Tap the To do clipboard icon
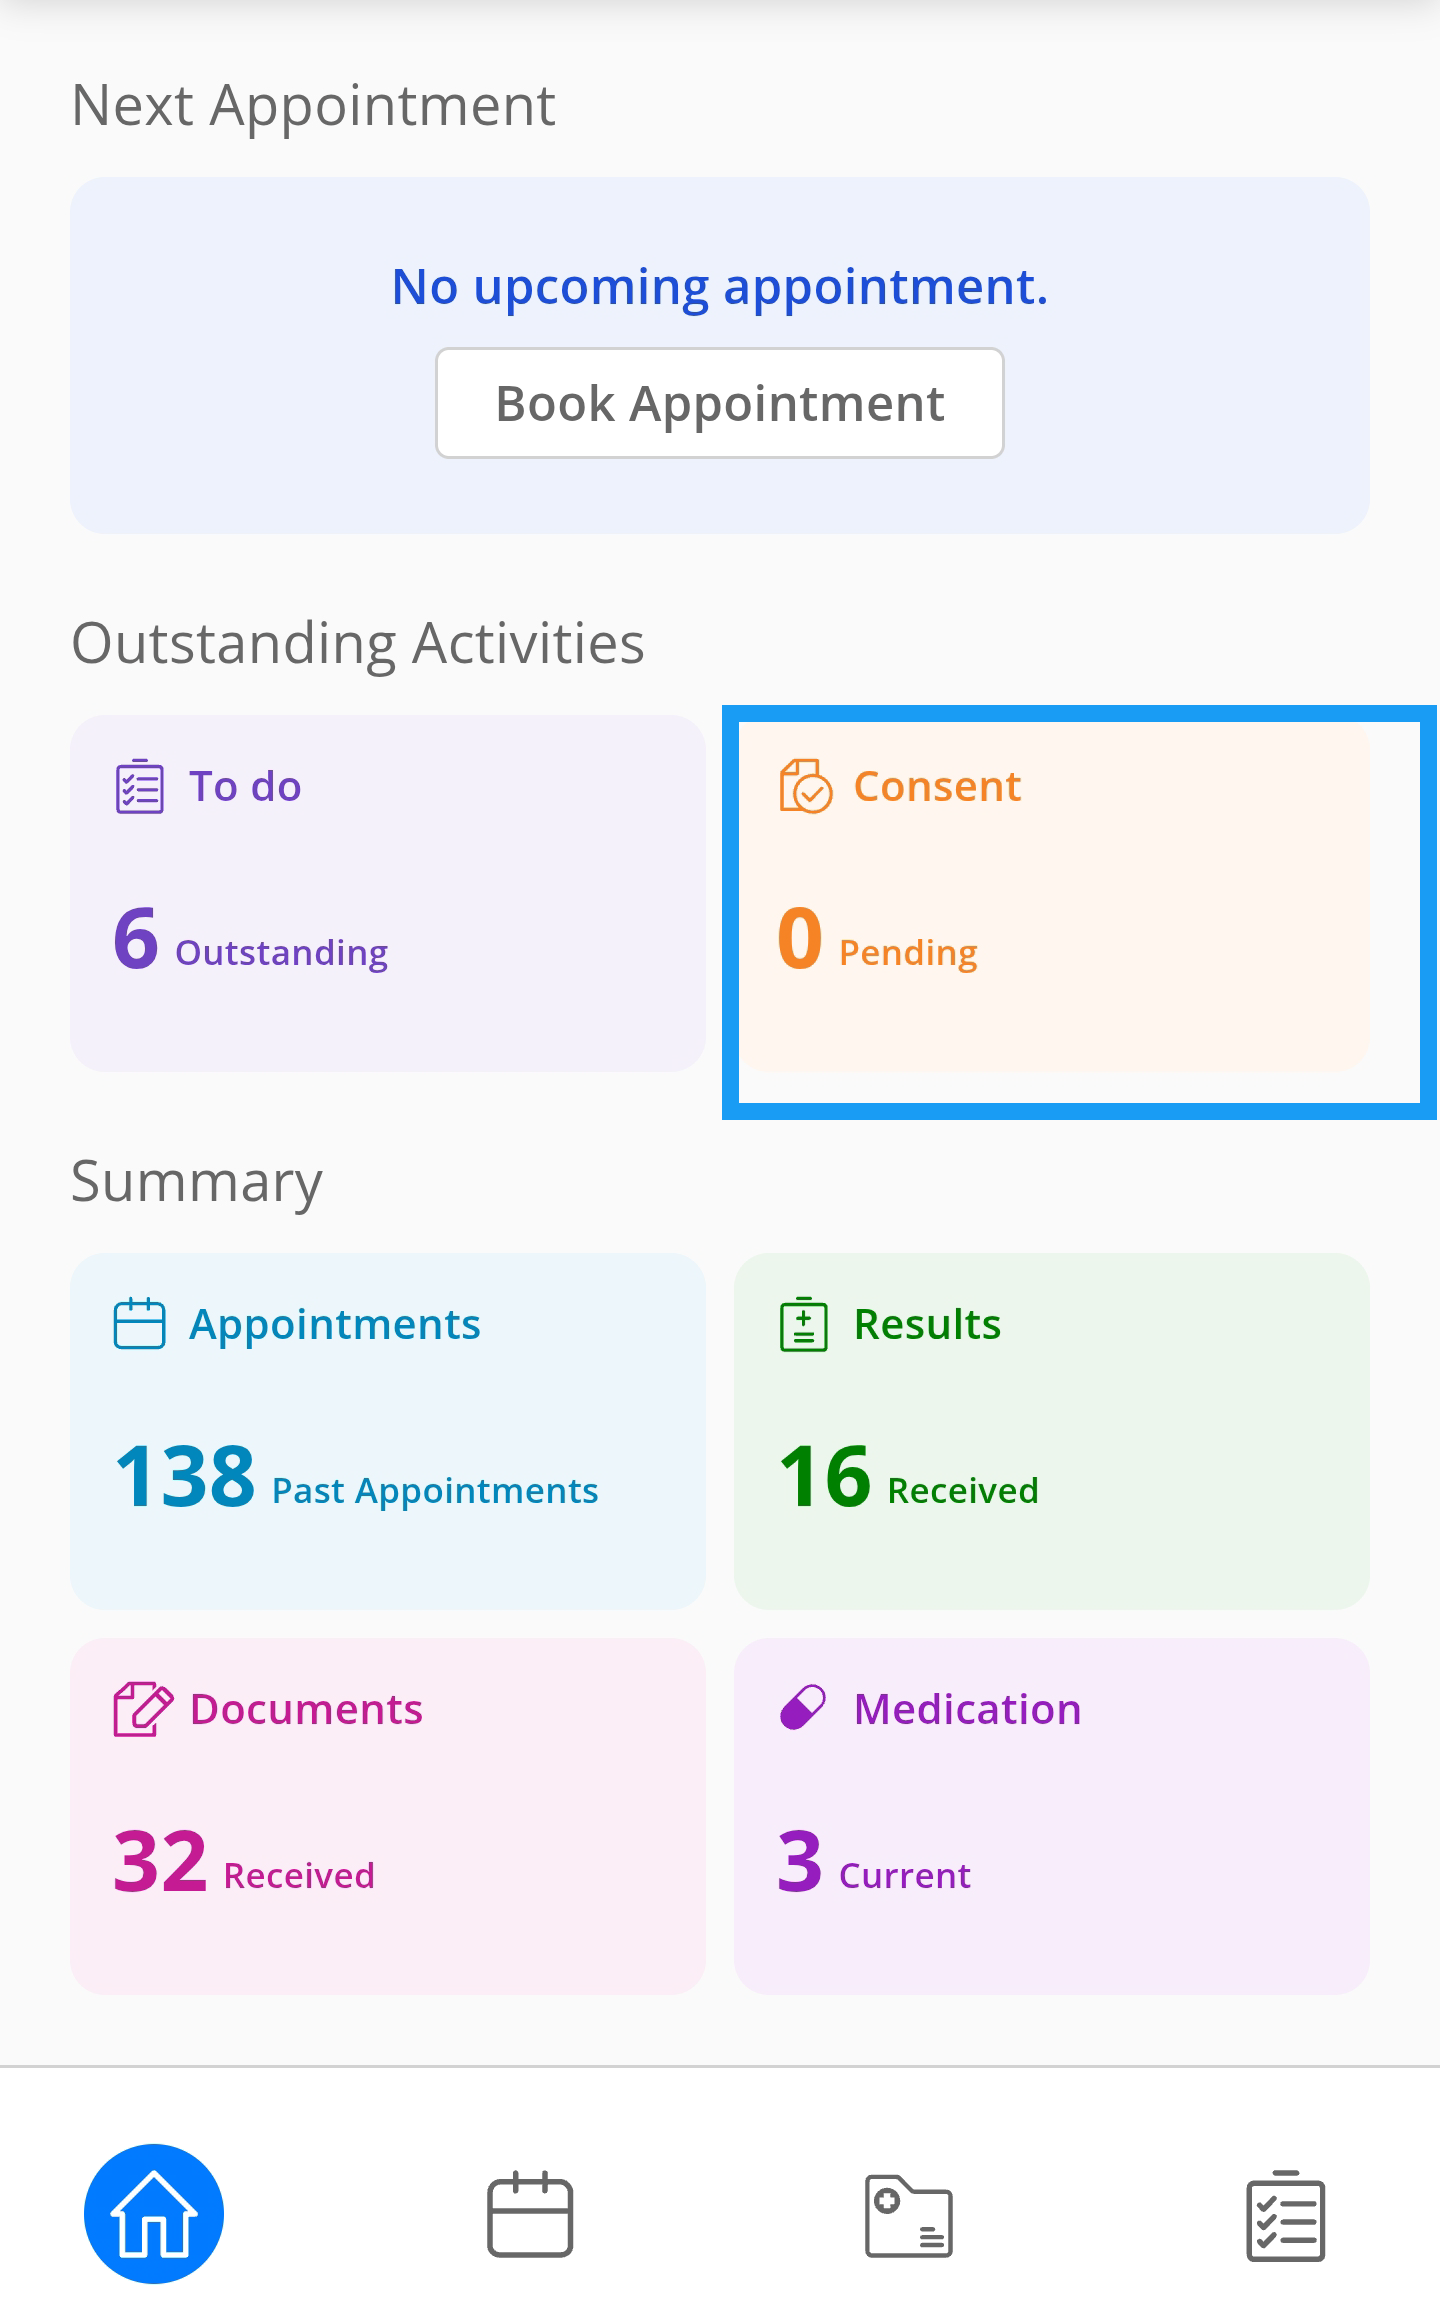1440x2320 pixels. pos(139,787)
